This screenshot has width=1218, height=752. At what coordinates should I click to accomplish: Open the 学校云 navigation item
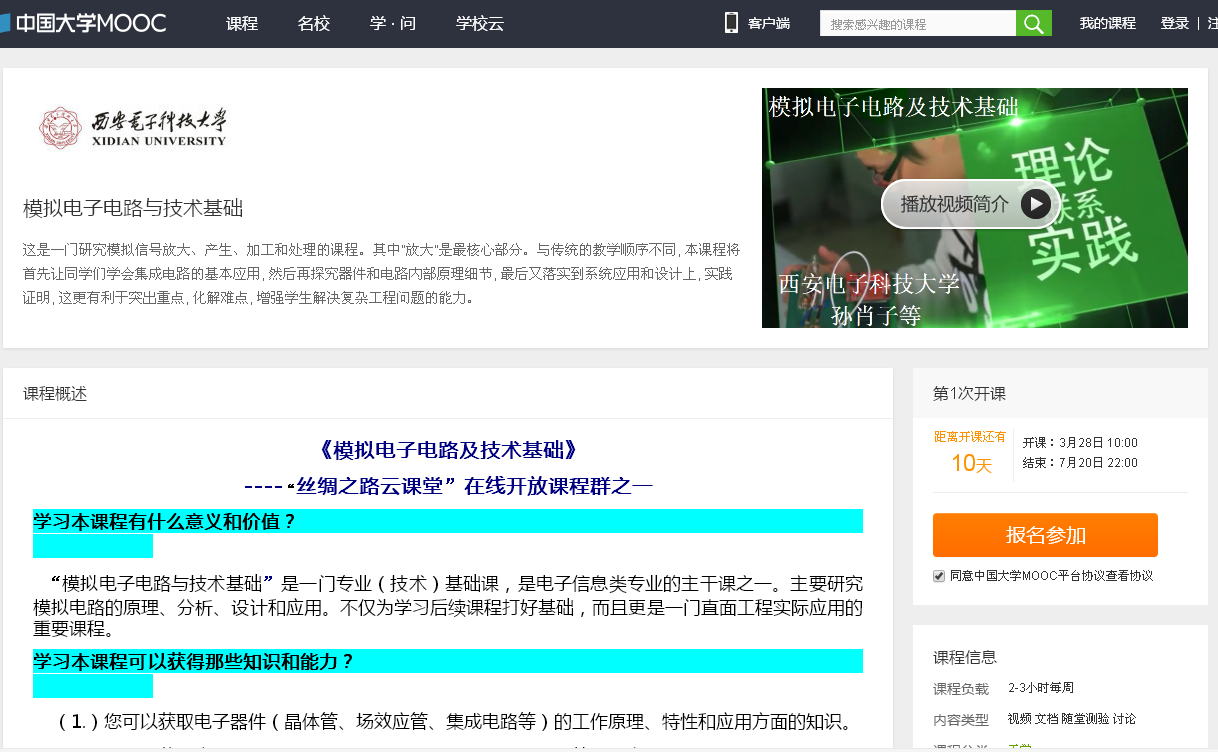click(x=480, y=24)
